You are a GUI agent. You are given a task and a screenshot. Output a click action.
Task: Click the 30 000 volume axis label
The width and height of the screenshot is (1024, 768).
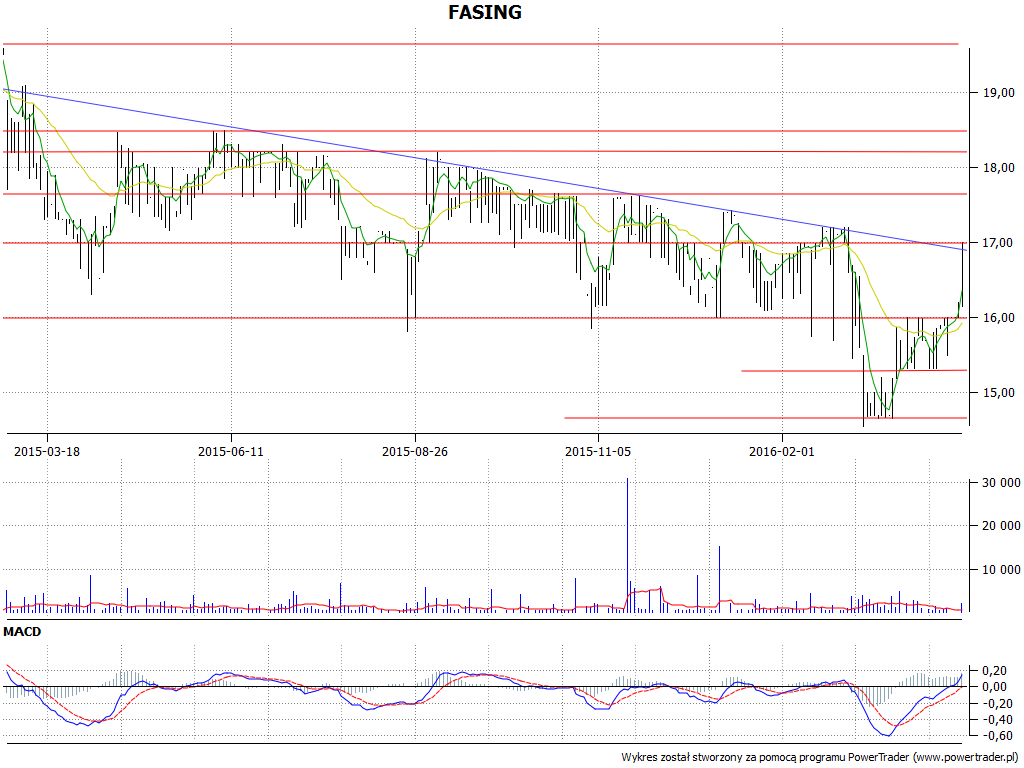[x=1001, y=483]
